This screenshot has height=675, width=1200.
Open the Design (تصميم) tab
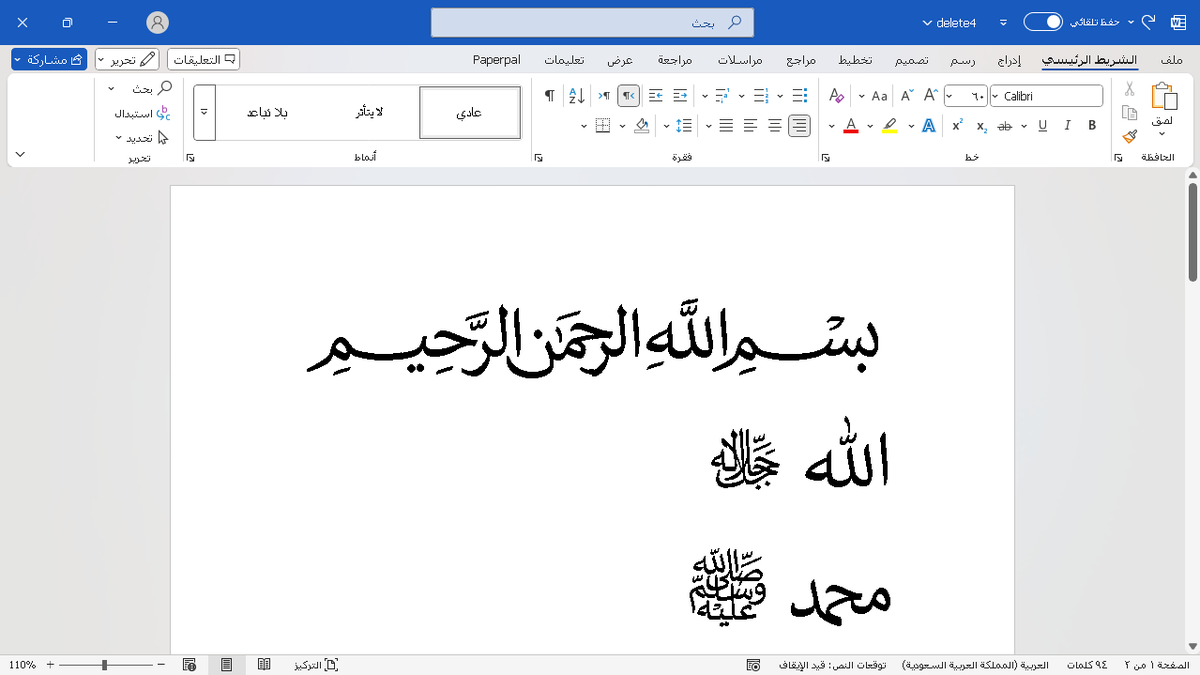(911, 60)
